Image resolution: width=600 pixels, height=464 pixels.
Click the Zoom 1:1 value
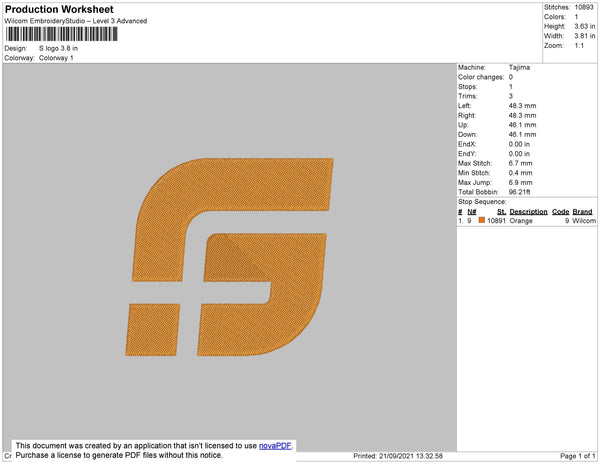[x=579, y=46]
